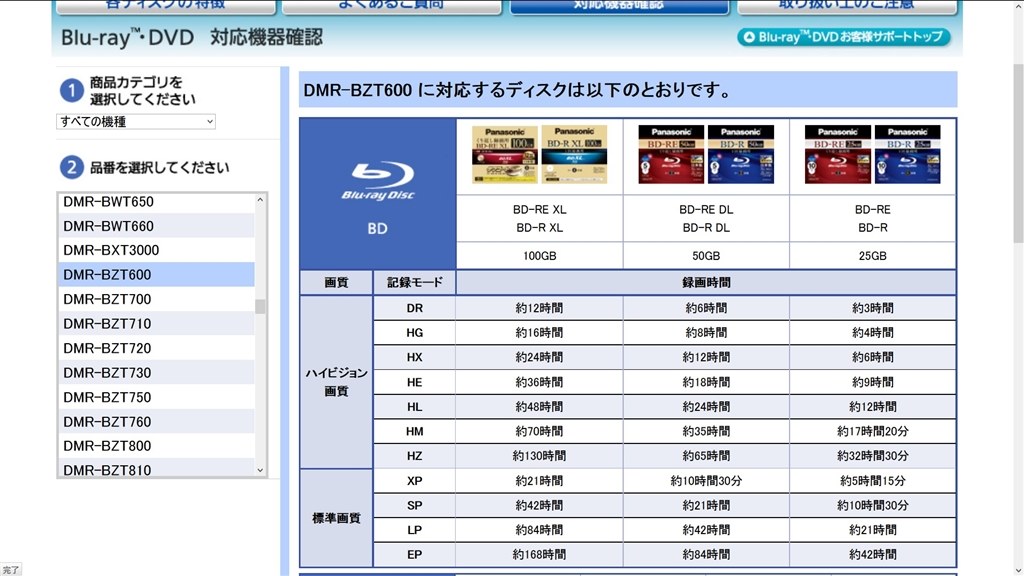Click the DR recording mode cell
This screenshot has width=1024, height=576.
[x=415, y=308]
